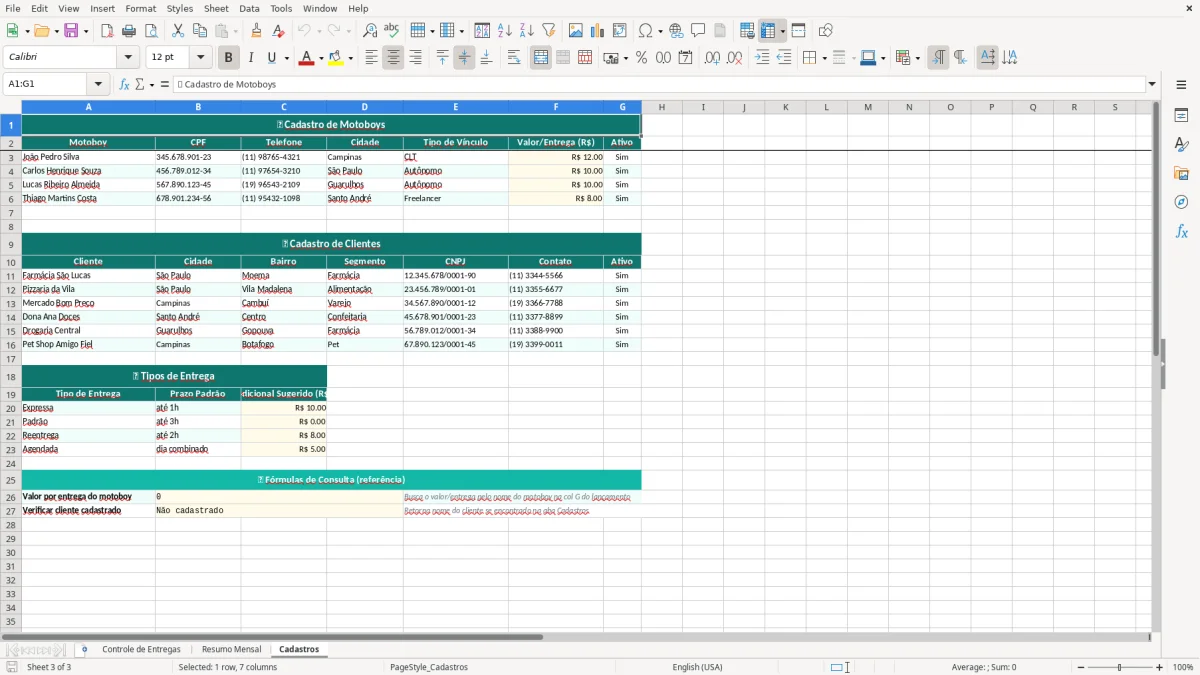The width and height of the screenshot is (1200, 675).
Task: Click English (USA) language in status bar
Action: pos(697,667)
